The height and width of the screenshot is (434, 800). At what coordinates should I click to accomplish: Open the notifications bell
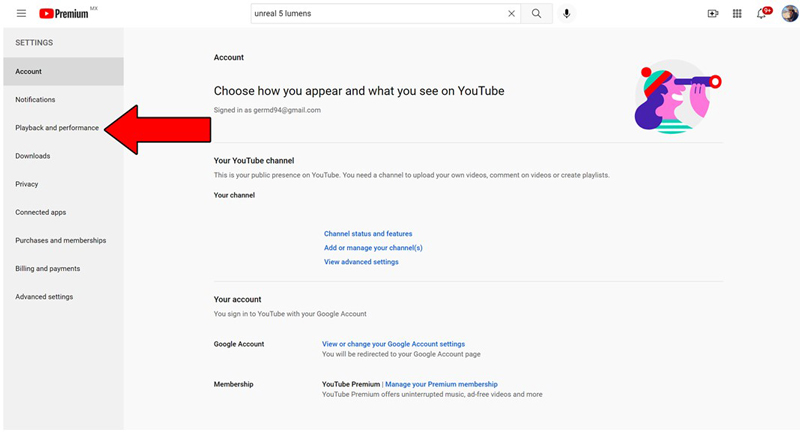point(762,14)
